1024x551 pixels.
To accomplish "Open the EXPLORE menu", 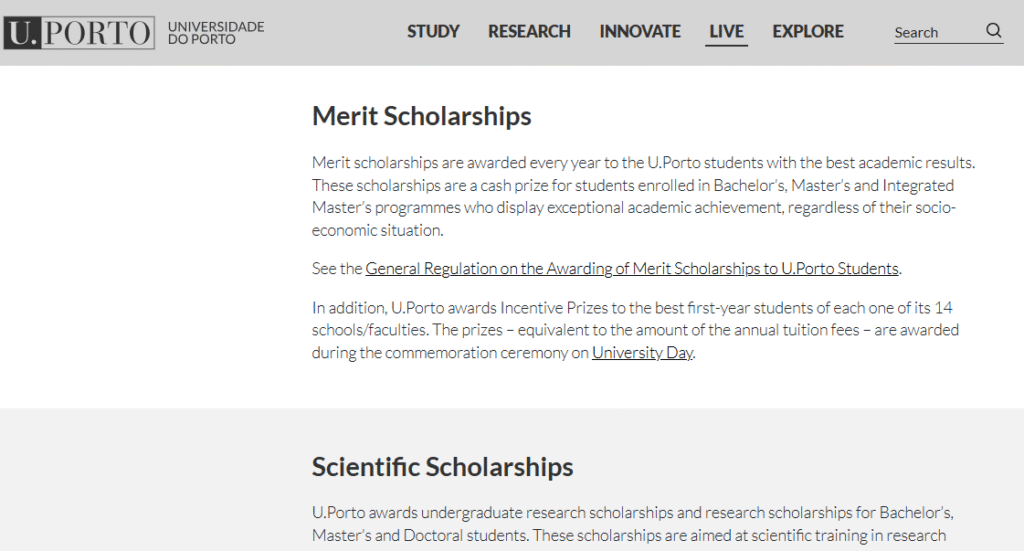I will pos(808,31).
